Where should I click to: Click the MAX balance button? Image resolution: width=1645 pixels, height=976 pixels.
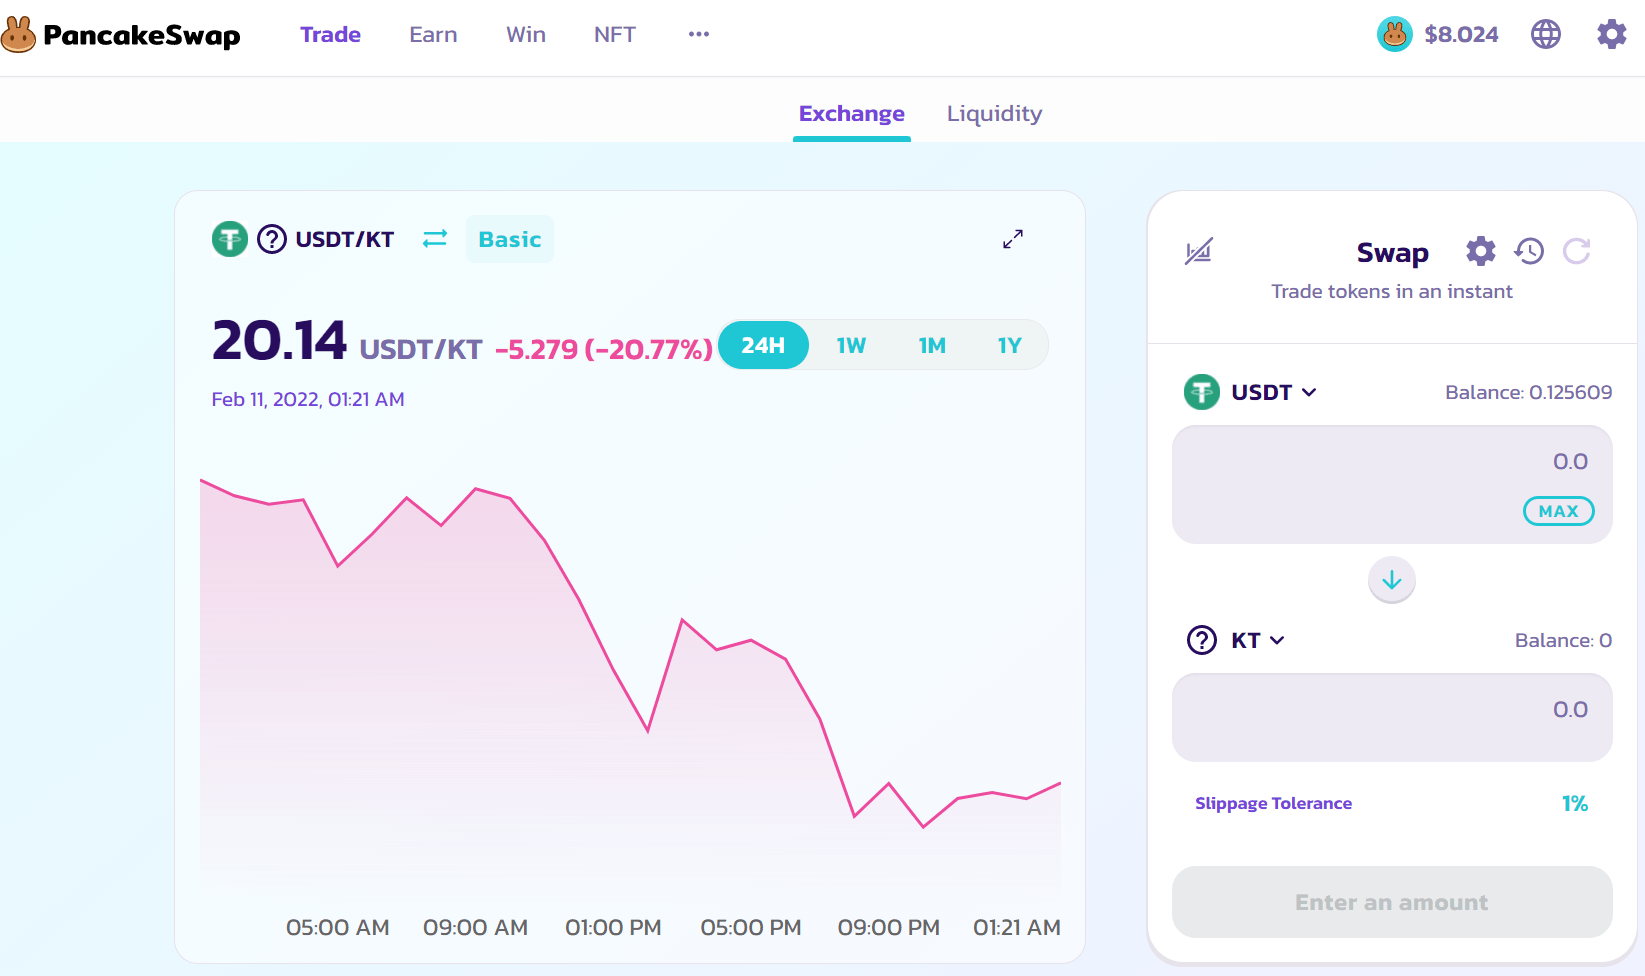(x=1557, y=511)
